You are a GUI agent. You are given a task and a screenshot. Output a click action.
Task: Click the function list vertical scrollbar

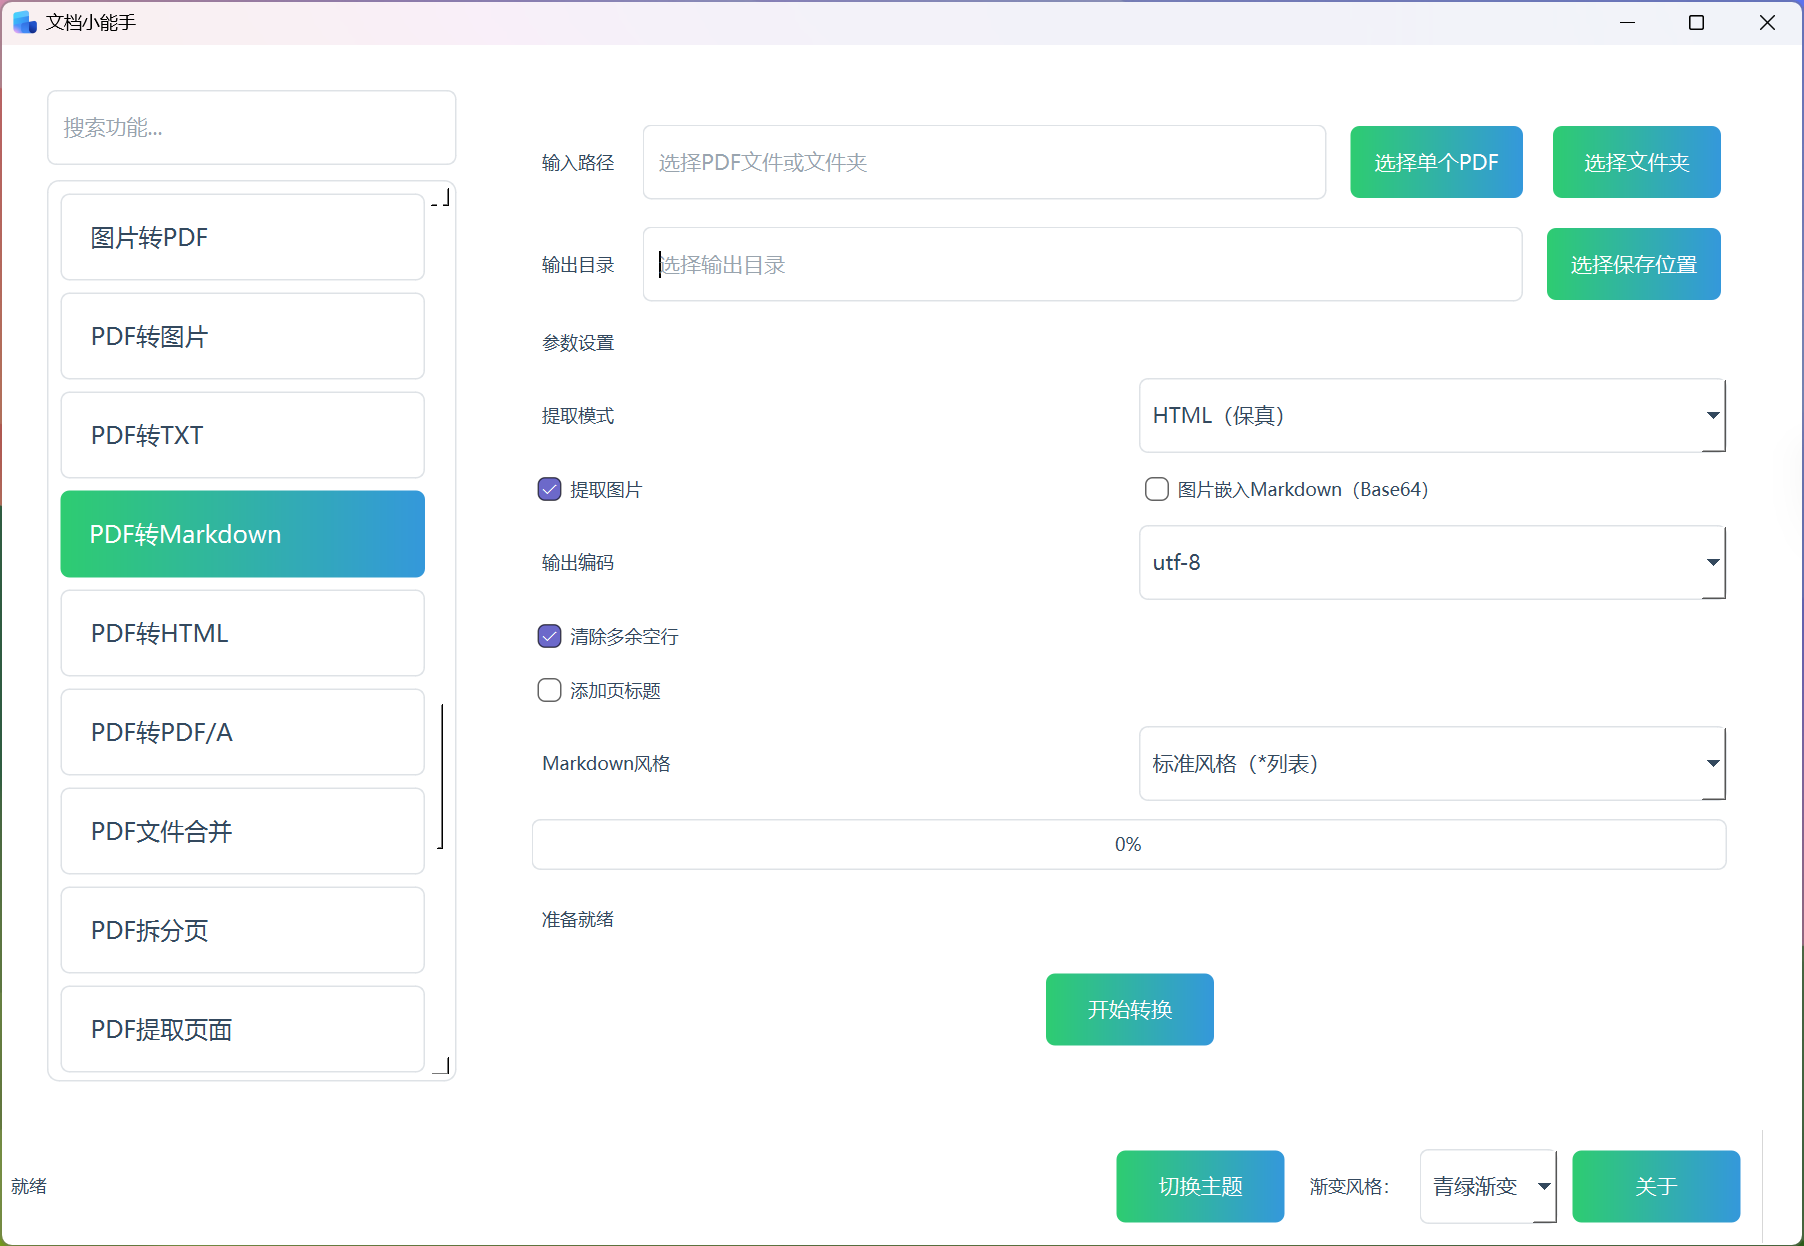tap(441, 776)
